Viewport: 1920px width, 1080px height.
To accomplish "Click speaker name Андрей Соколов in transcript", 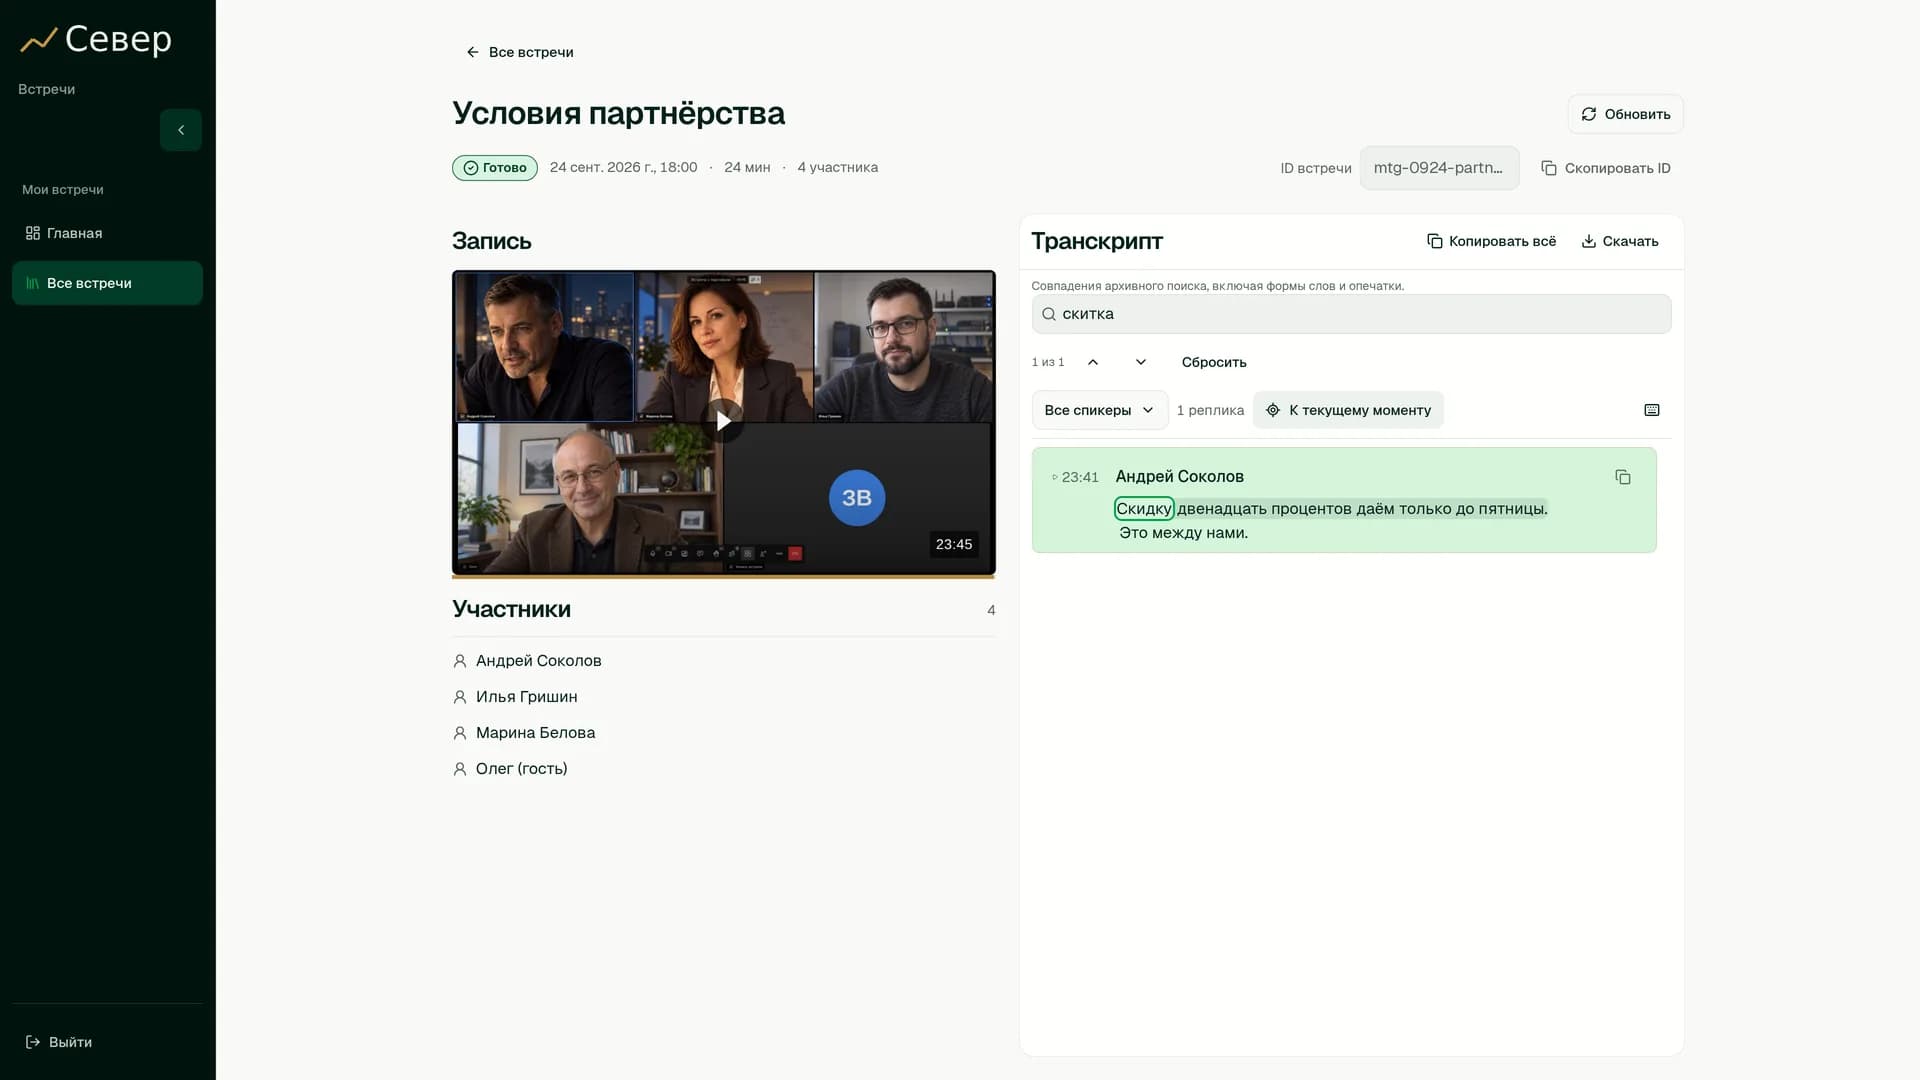I will tap(1180, 477).
